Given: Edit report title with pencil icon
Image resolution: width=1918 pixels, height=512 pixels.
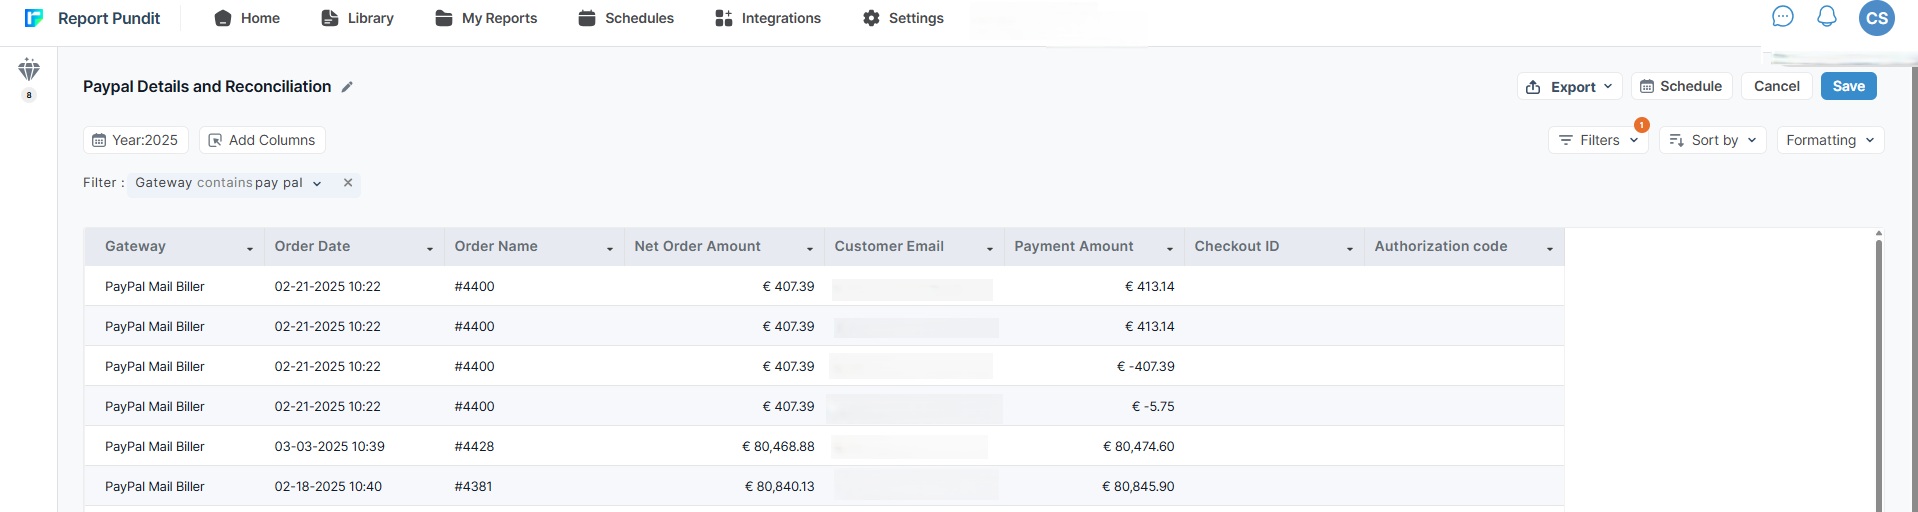Looking at the screenshot, I should 347,87.
